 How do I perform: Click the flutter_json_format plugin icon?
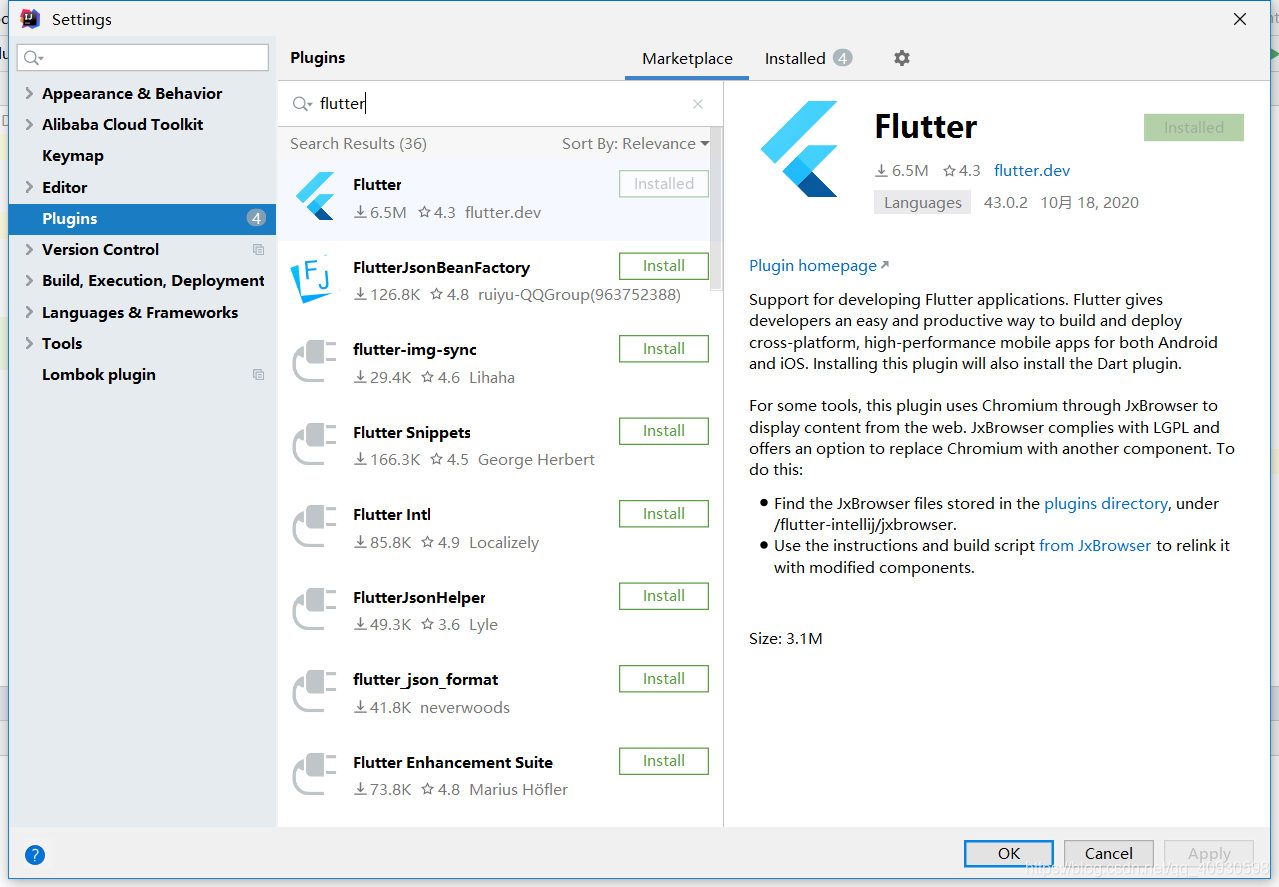(315, 692)
